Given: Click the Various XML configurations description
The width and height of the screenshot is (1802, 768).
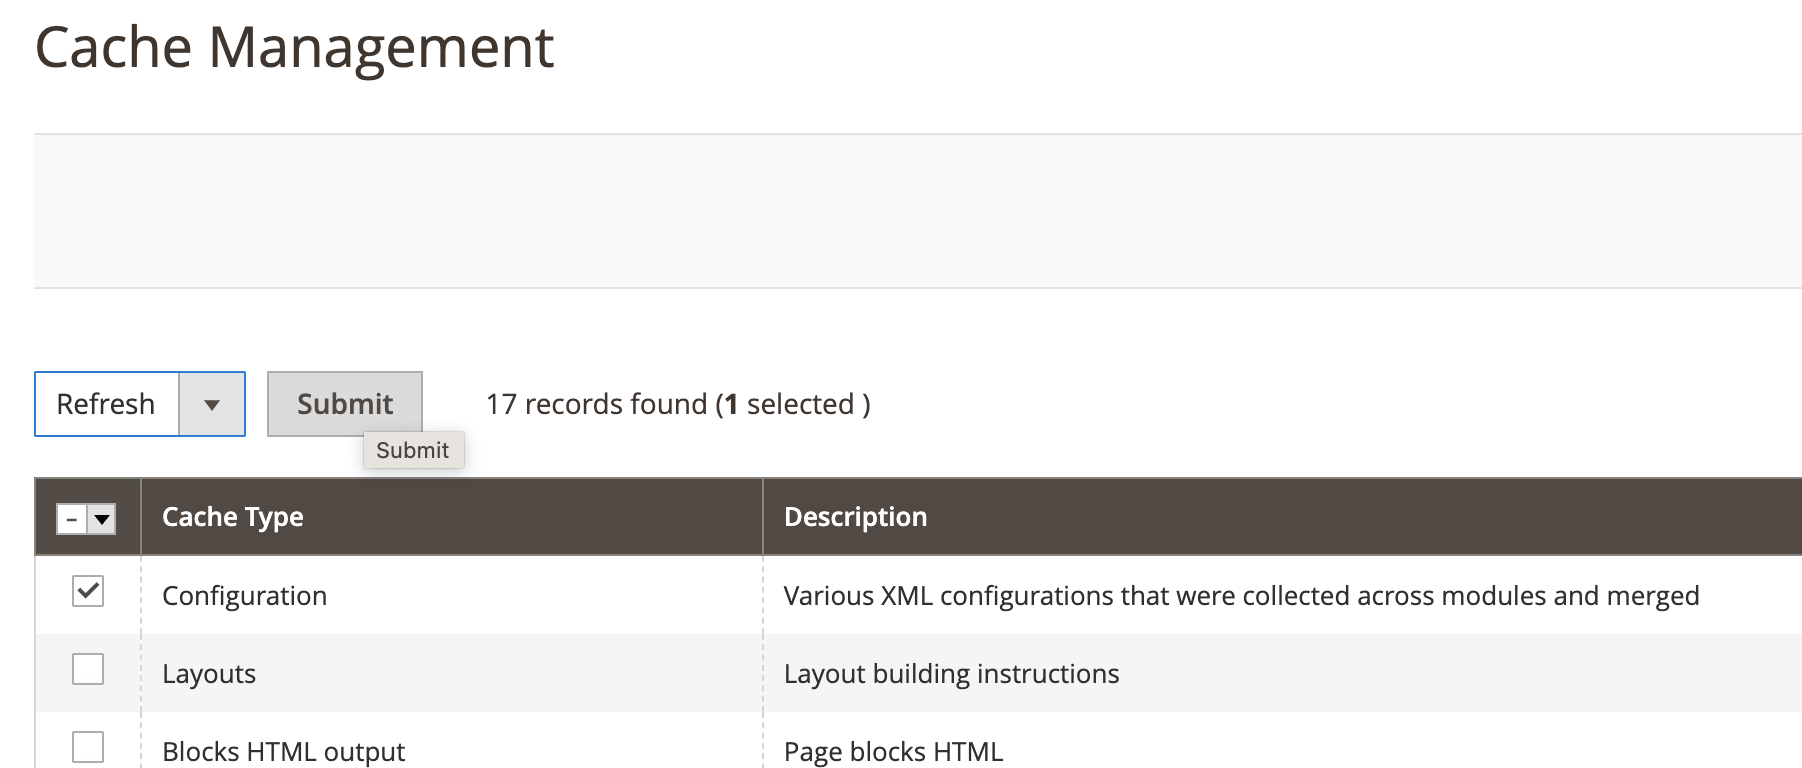Looking at the screenshot, I should [x=1243, y=595].
